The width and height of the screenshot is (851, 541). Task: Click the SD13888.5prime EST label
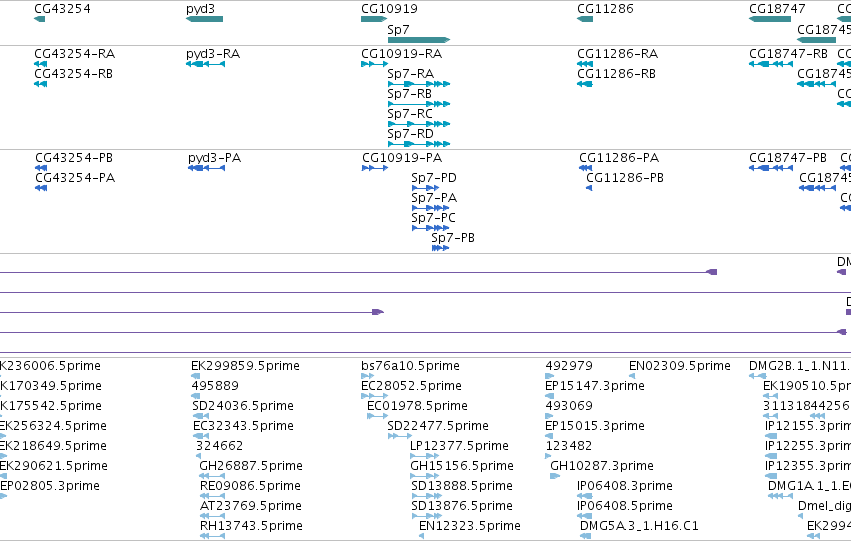tap(462, 486)
